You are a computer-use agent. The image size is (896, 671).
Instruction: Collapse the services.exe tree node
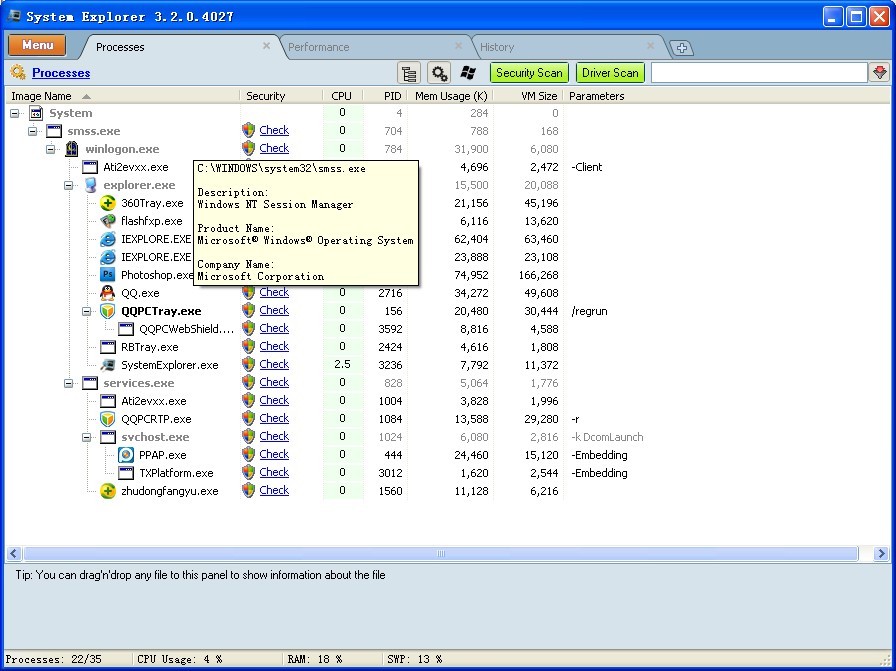[69, 383]
